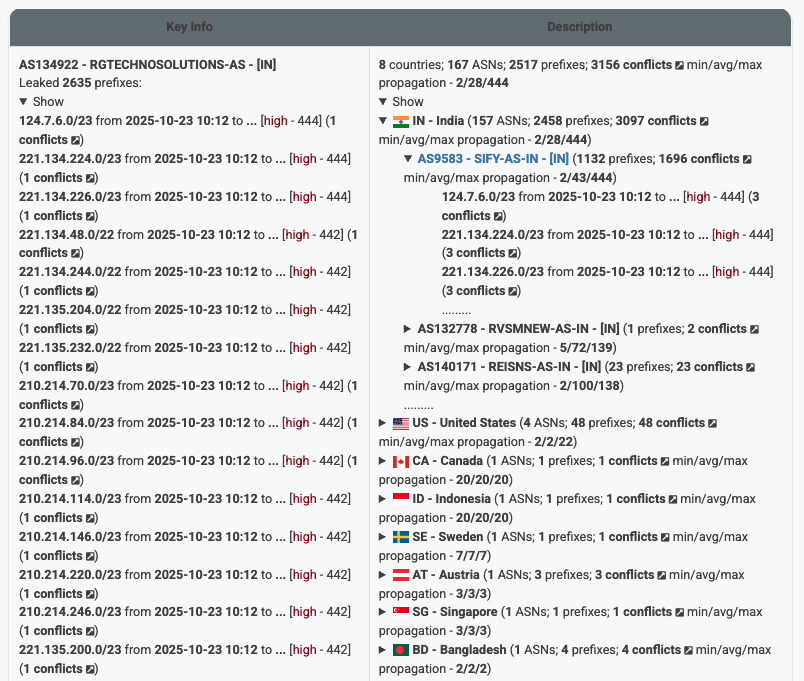Expand the US - United States node
This screenshot has width=804, height=681.
pyautogui.click(x=383, y=423)
